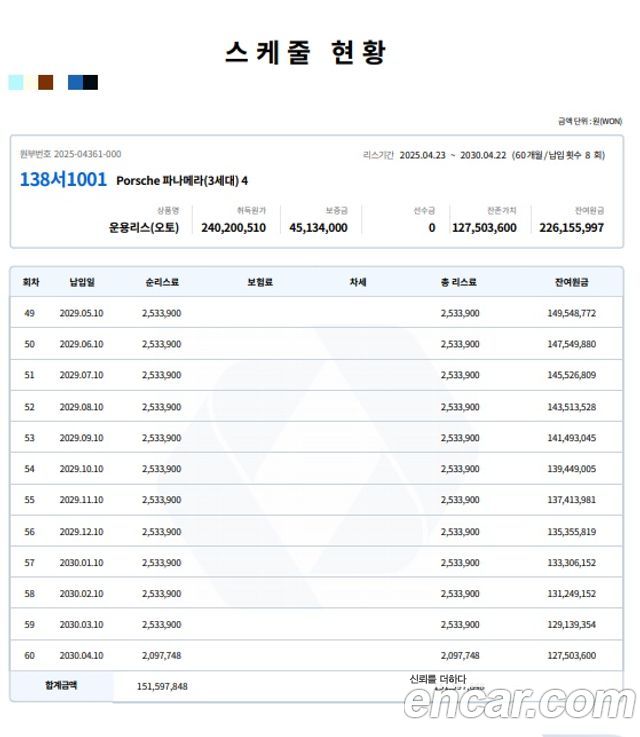This screenshot has width=640, height=737.
Task: Click the brown color swatch
Action: pos(45,83)
